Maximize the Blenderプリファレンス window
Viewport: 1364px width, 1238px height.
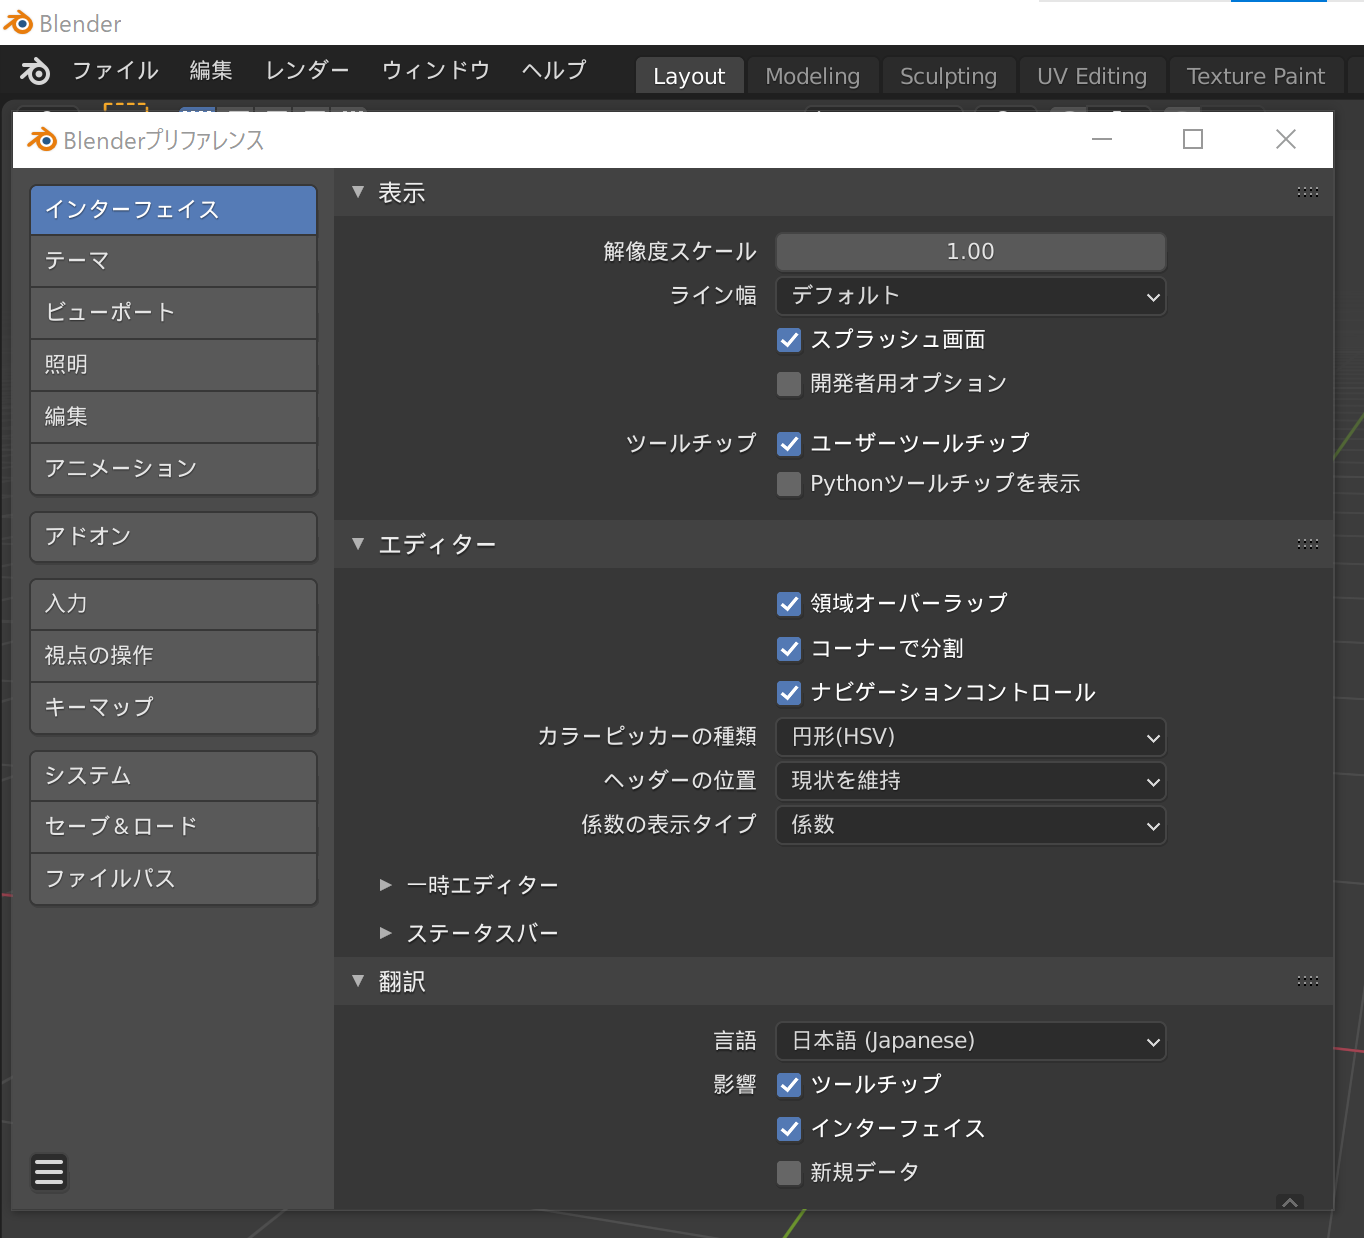1193,140
